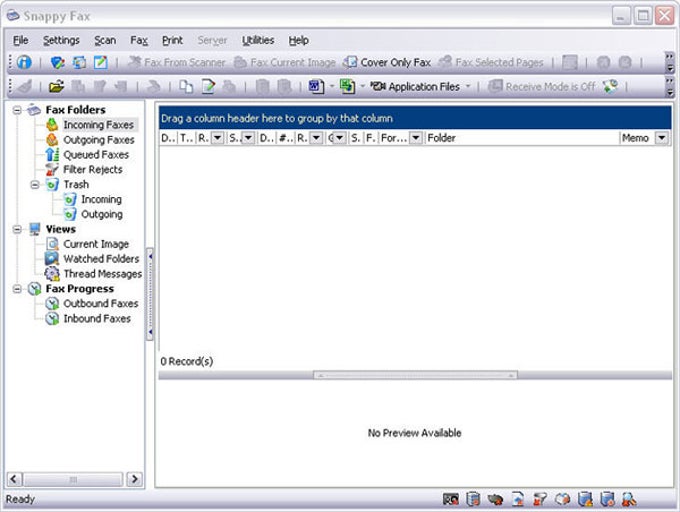Click the Cover Only Fax button label
The width and height of the screenshot is (680, 512).
tap(396, 63)
